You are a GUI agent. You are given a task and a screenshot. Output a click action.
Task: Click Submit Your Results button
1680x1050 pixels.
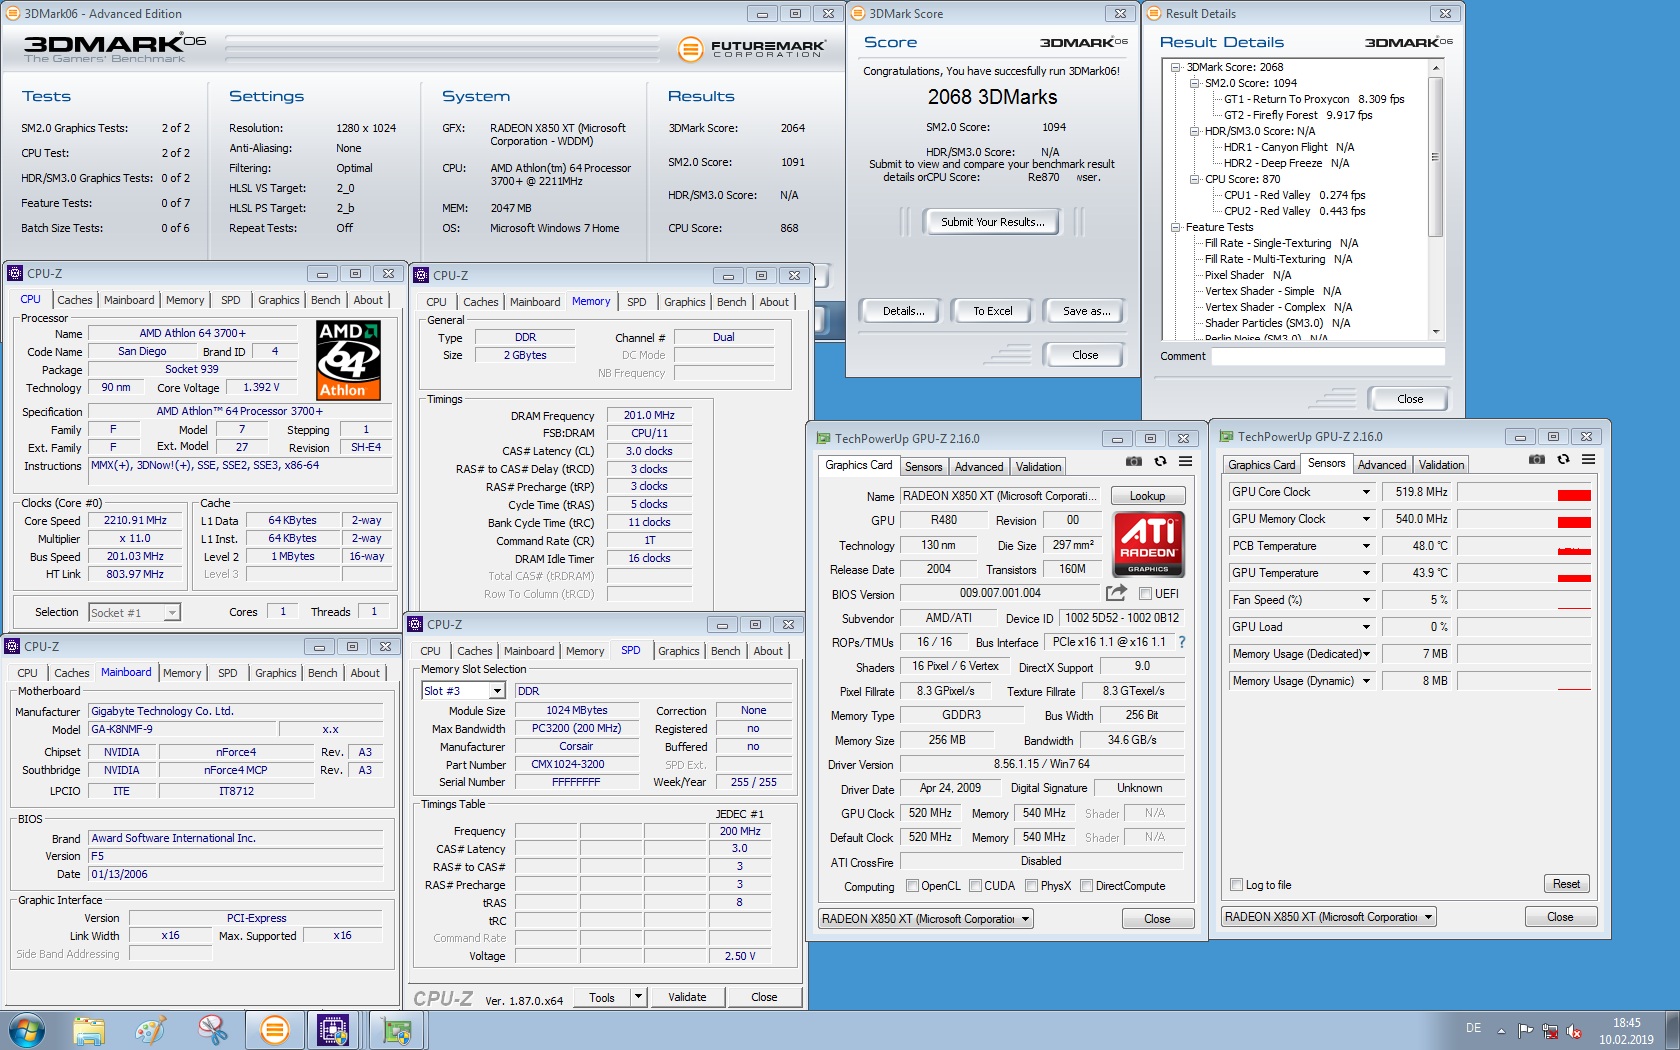992,222
